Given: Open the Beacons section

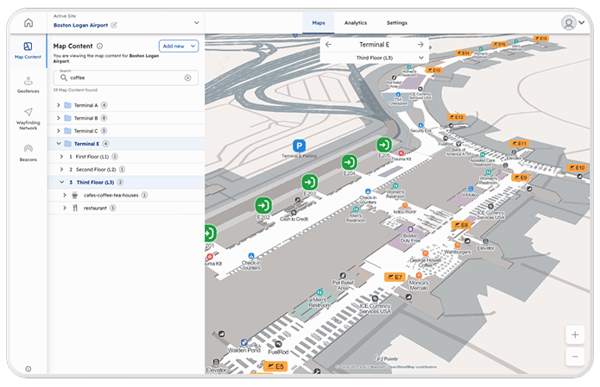Looking at the screenshot, I should coord(28,153).
